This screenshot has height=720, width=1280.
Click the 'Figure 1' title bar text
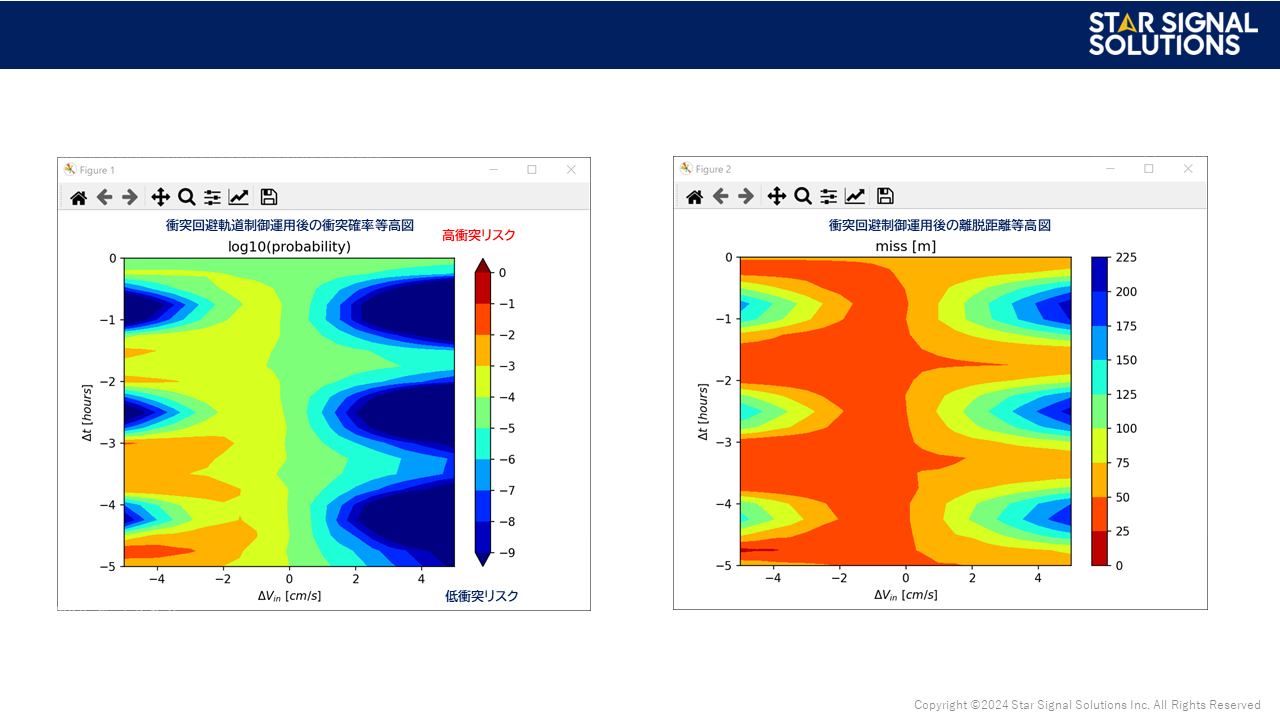(x=97, y=170)
